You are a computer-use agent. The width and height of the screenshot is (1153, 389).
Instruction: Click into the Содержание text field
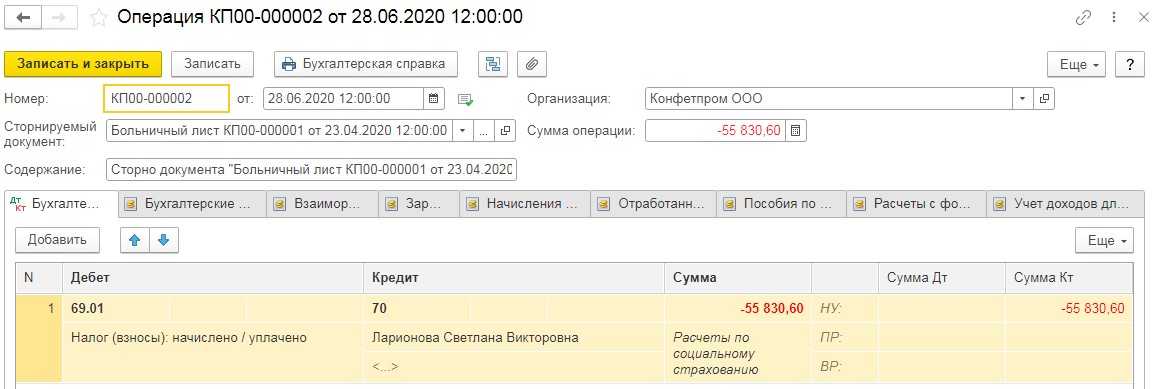tap(312, 170)
